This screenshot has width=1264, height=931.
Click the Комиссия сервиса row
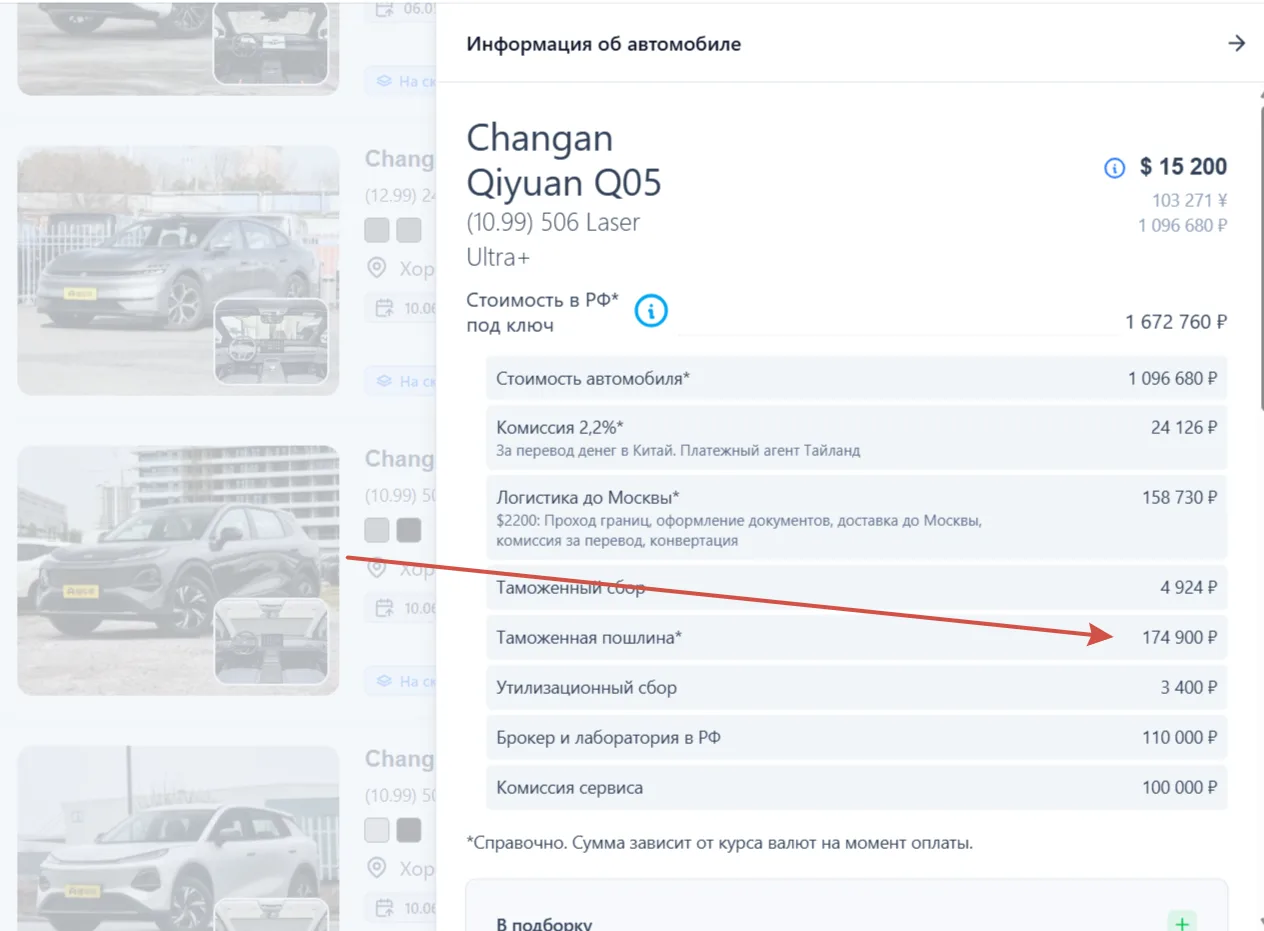click(857, 788)
